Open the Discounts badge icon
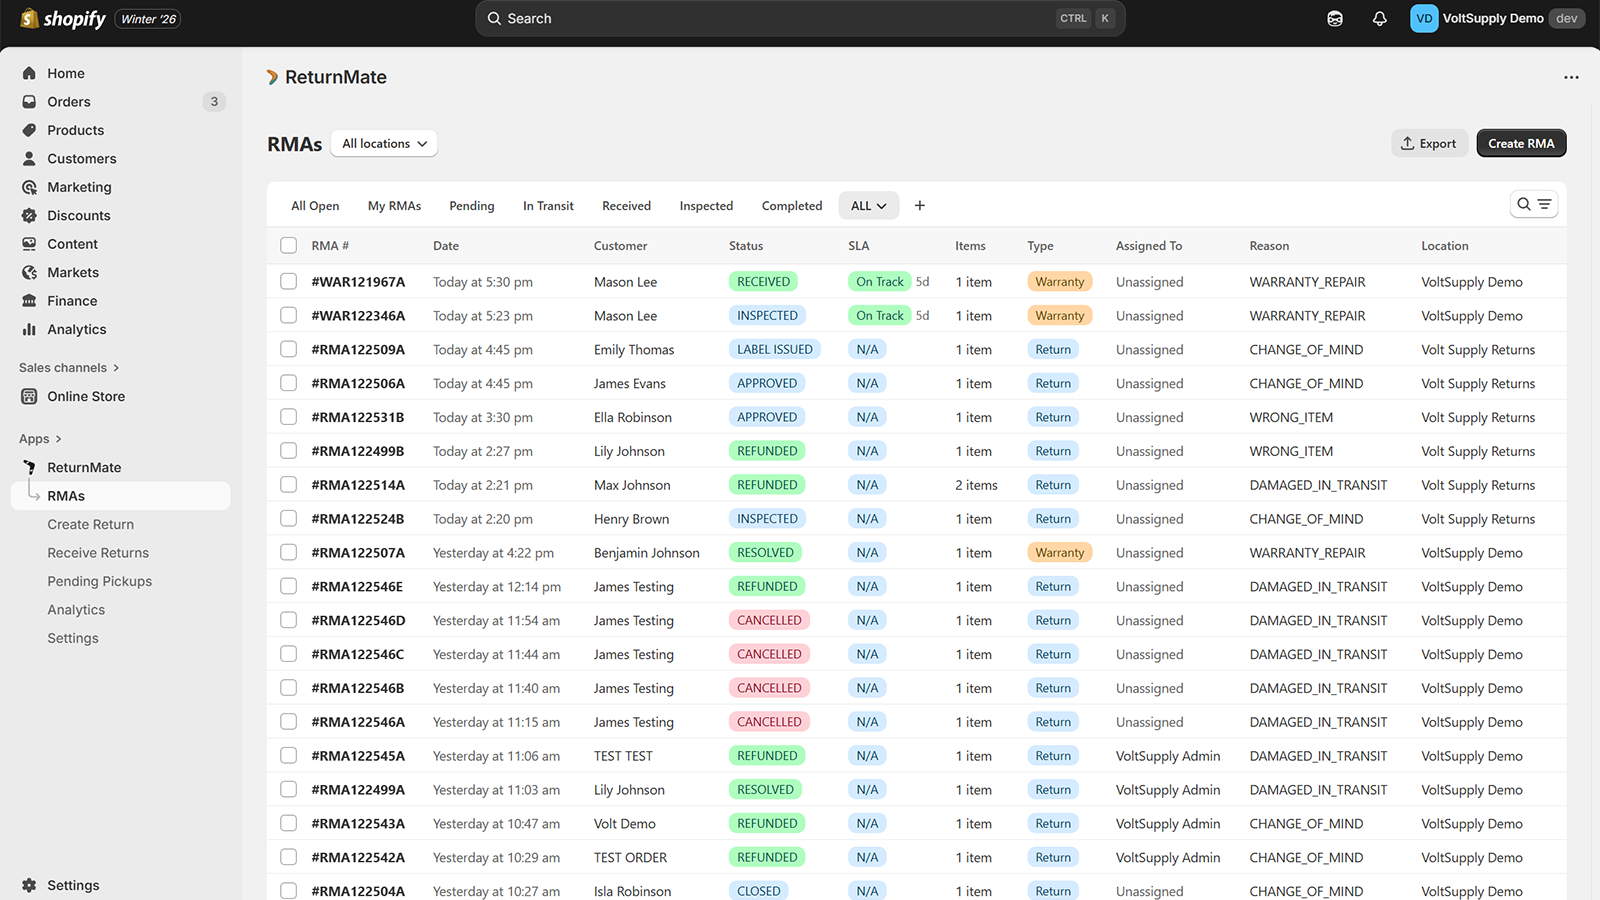The width and height of the screenshot is (1600, 900). point(29,216)
